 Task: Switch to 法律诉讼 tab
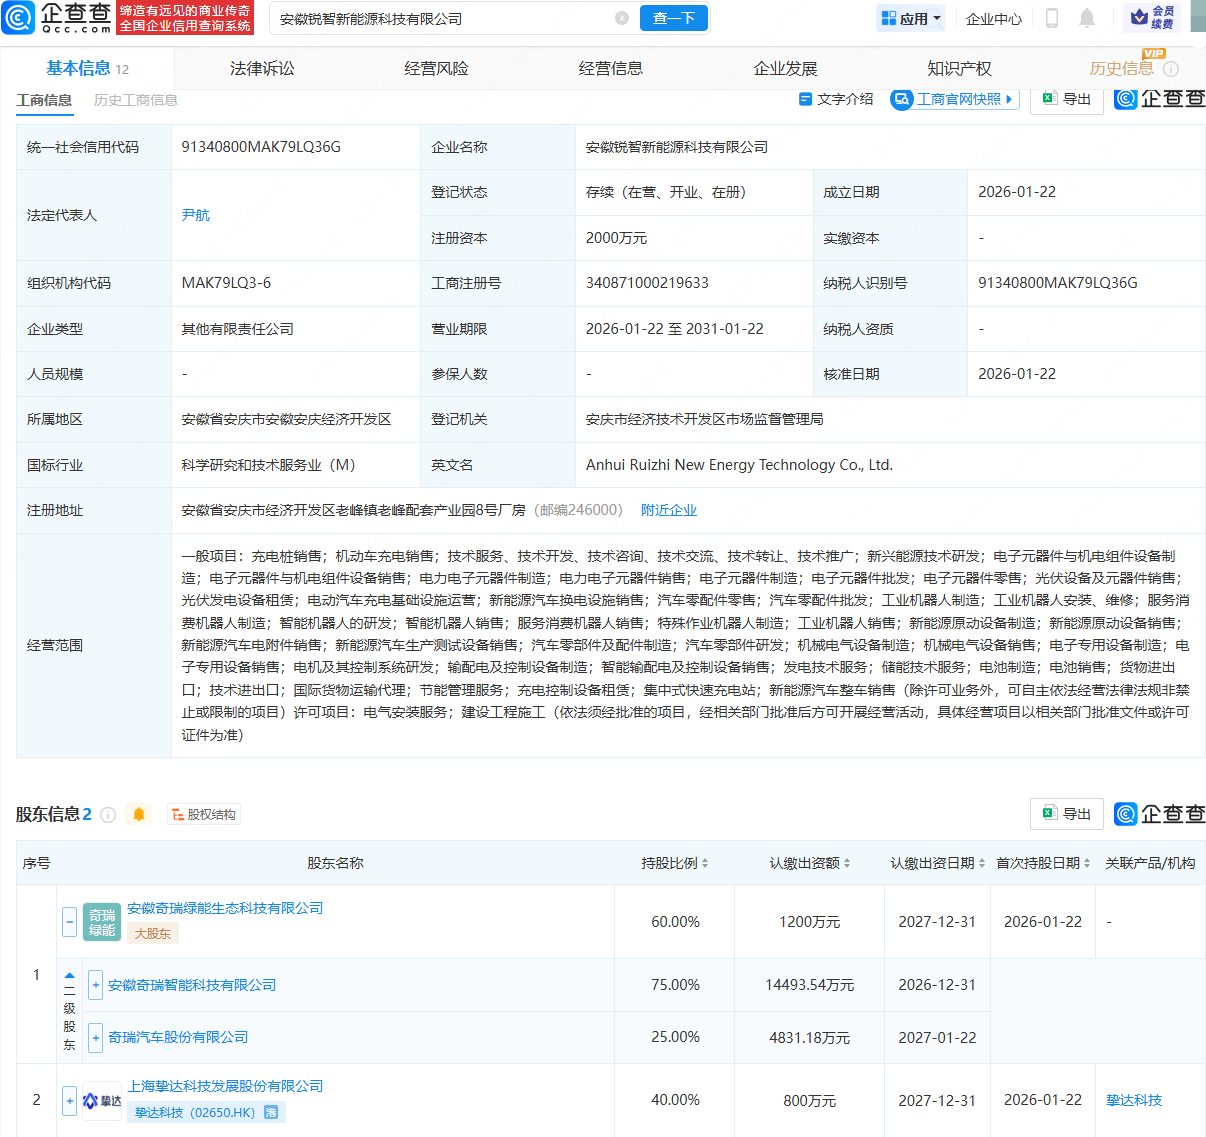tap(262, 69)
